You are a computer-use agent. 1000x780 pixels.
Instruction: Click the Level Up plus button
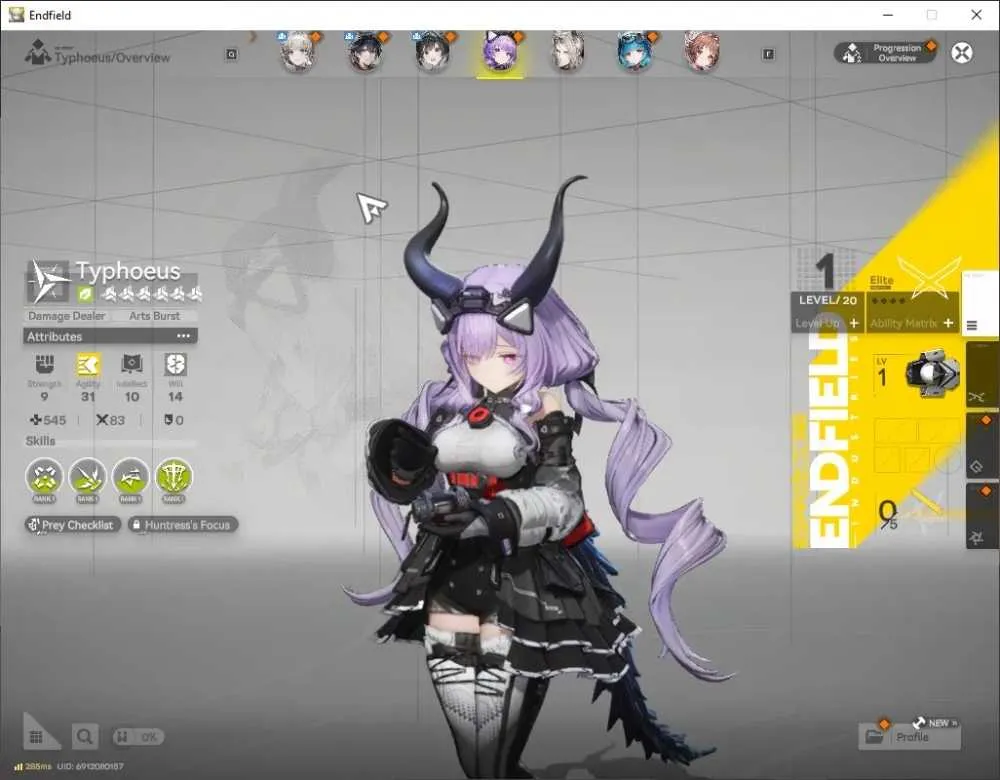point(854,323)
